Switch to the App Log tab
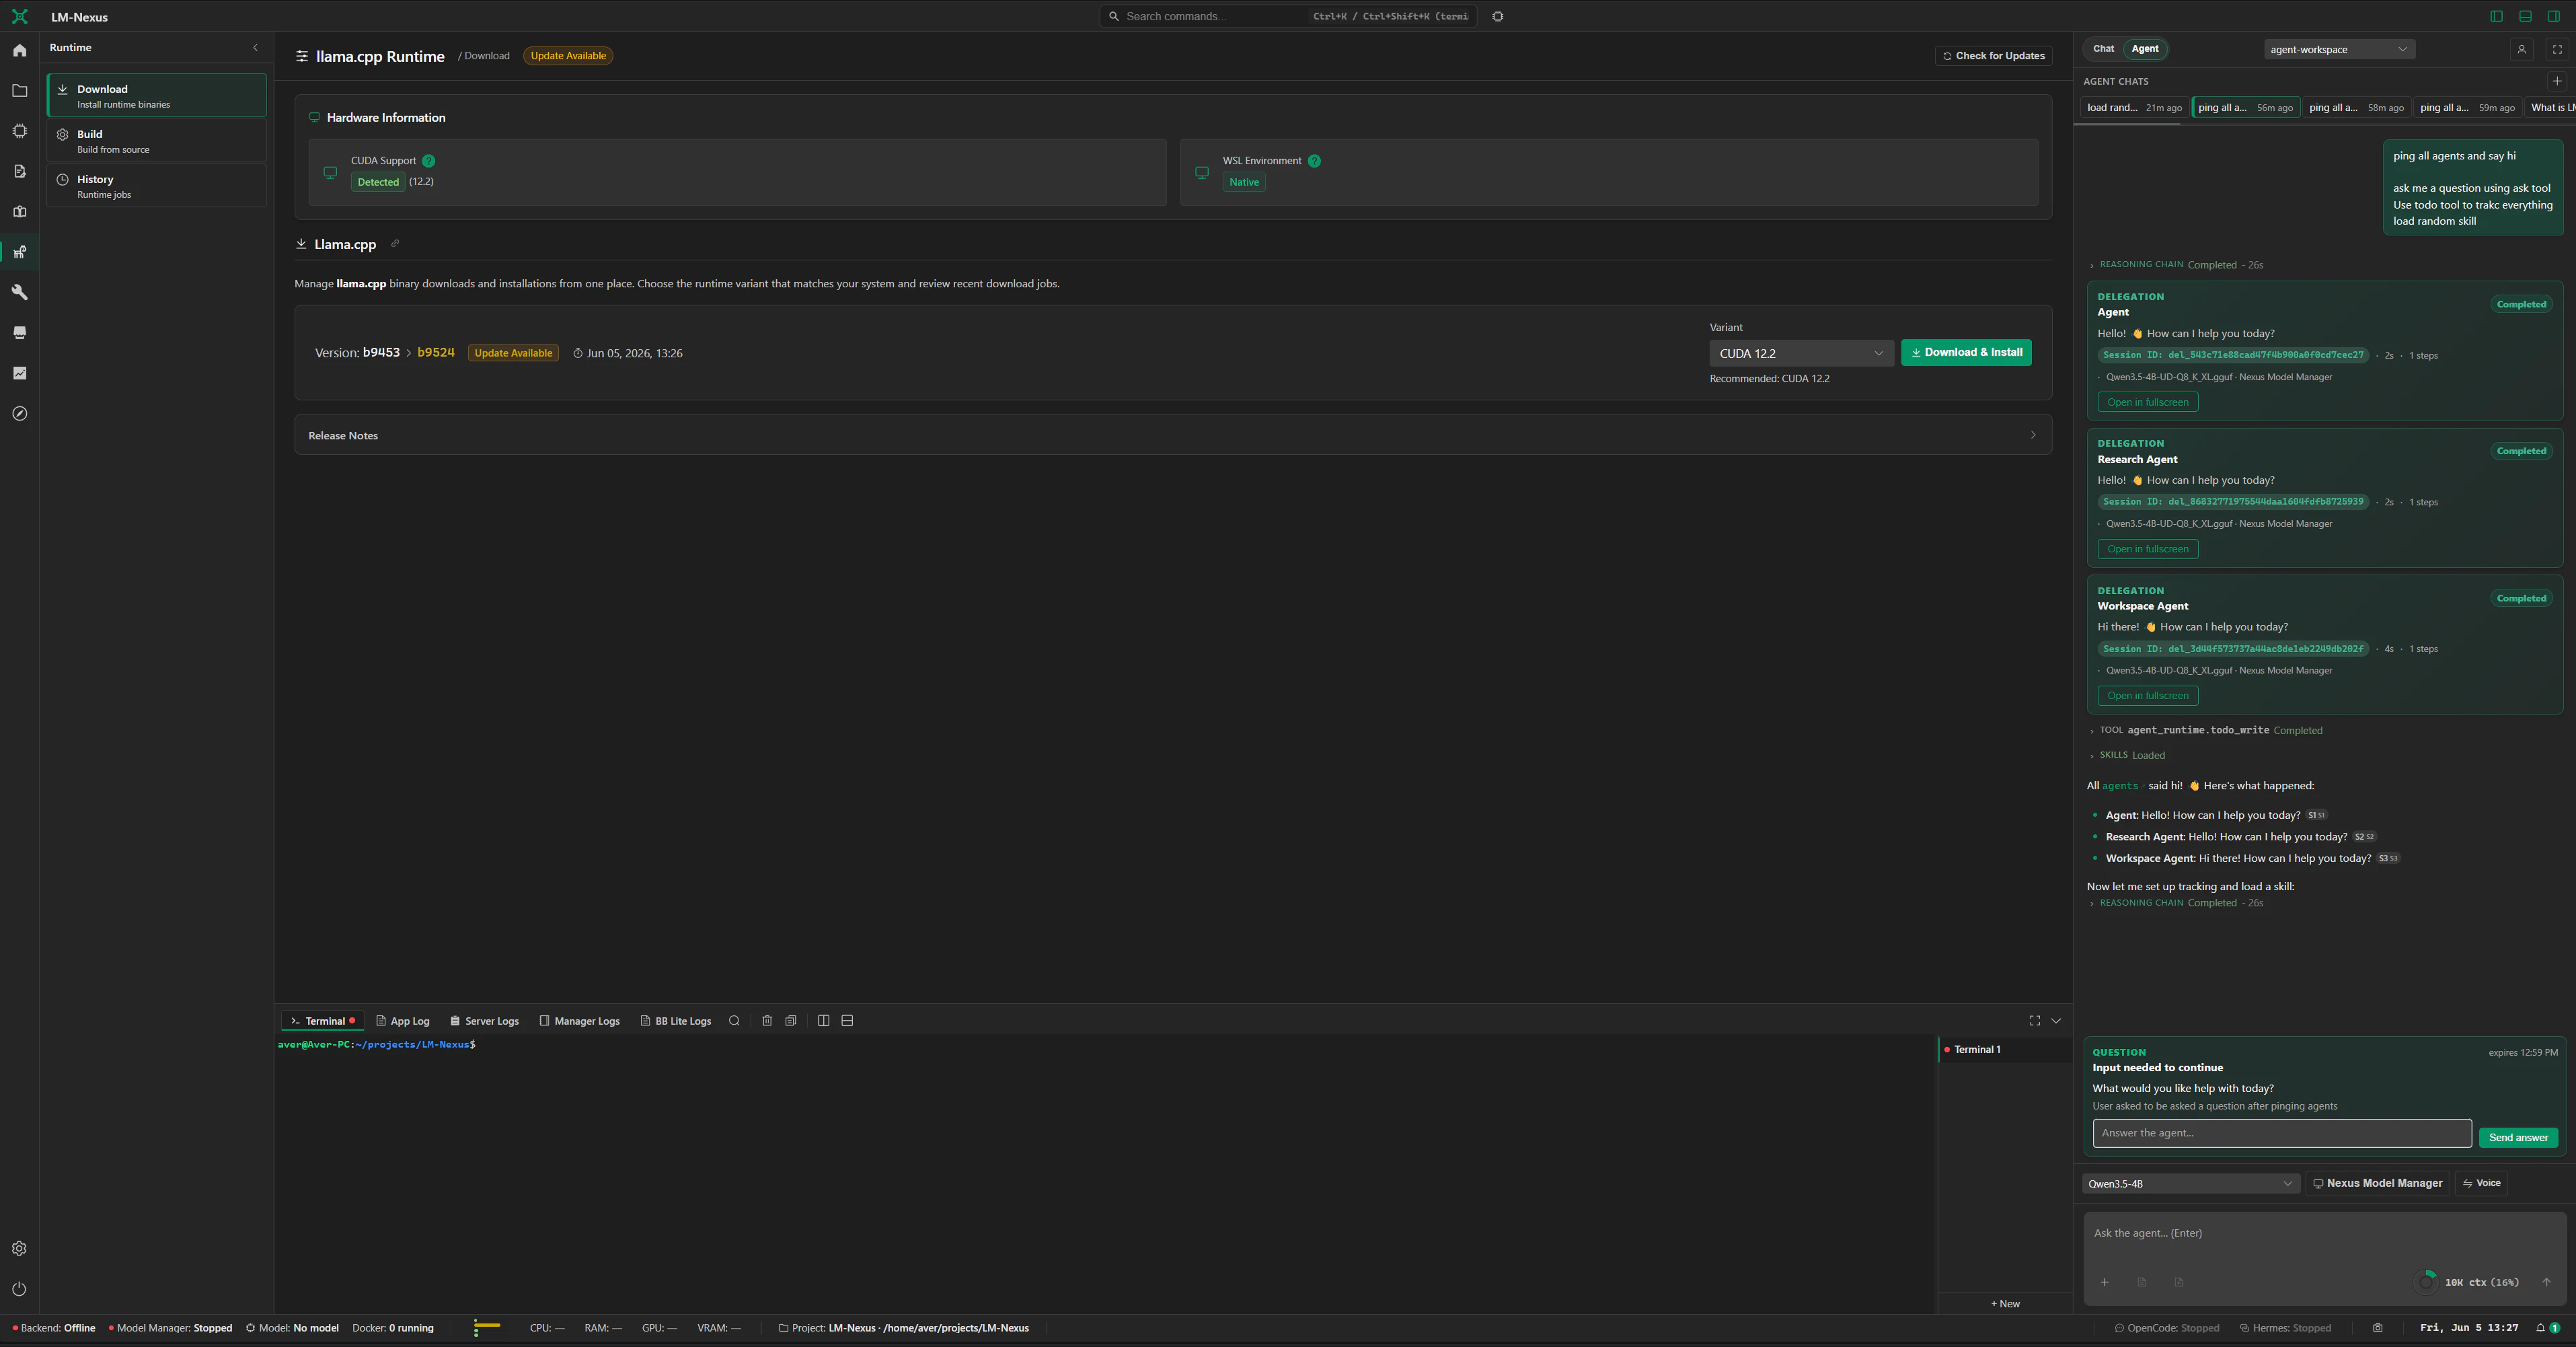This screenshot has width=2576, height=1347. point(402,1021)
